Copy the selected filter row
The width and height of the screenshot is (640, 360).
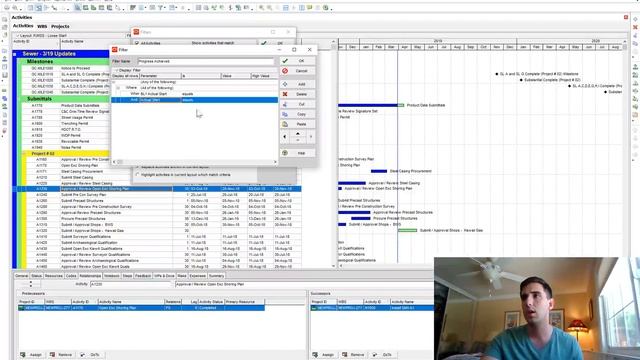[297, 114]
